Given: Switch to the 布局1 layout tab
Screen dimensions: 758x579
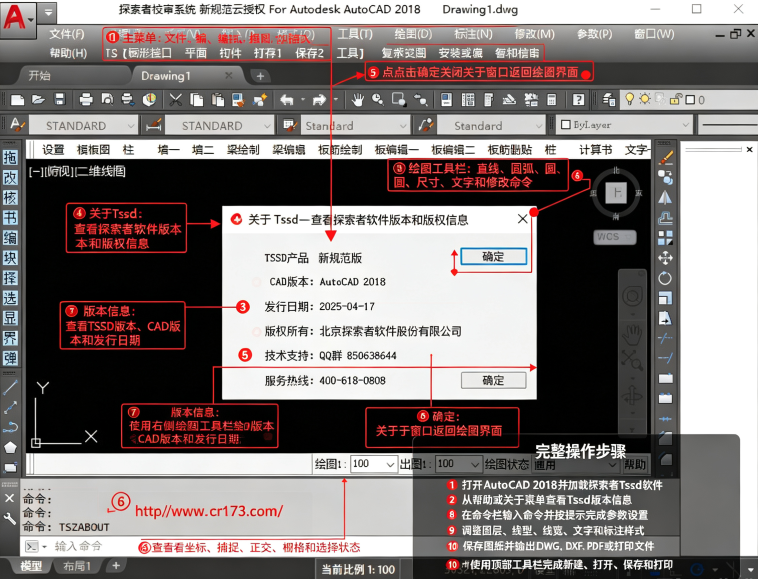Looking at the screenshot, I should coord(77,566).
